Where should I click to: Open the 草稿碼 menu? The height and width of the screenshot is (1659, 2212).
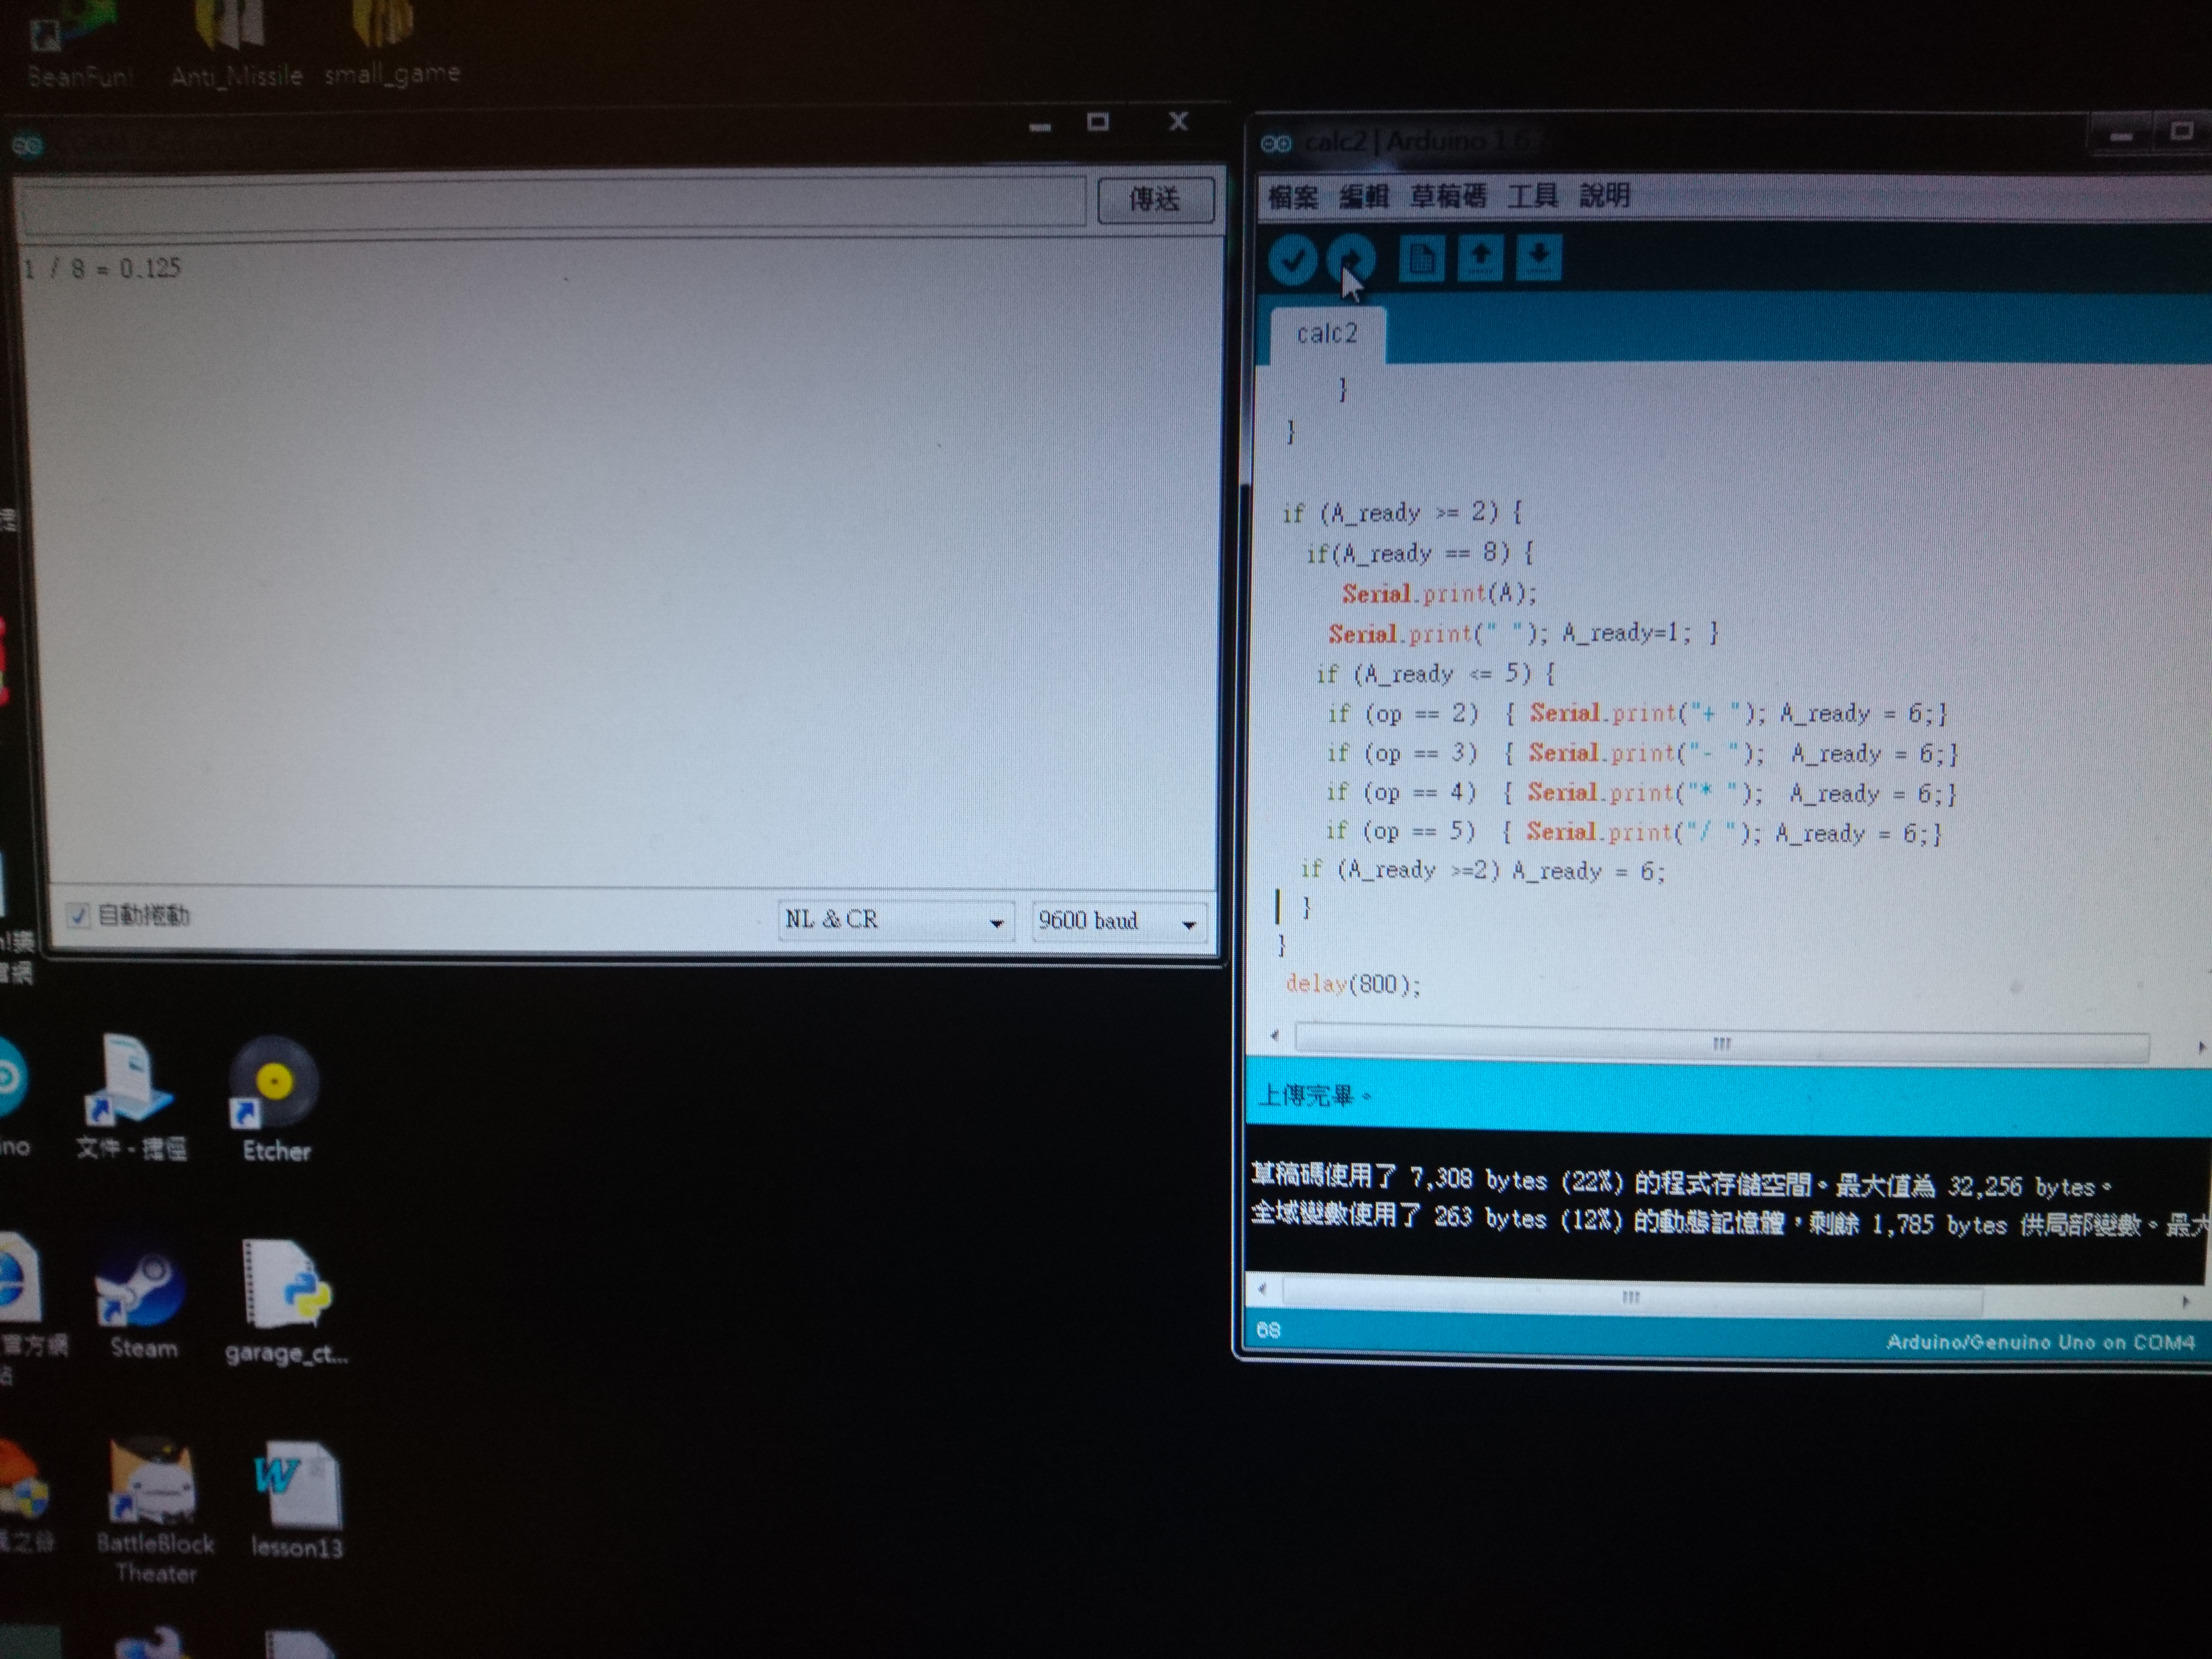click(1447, 195)
